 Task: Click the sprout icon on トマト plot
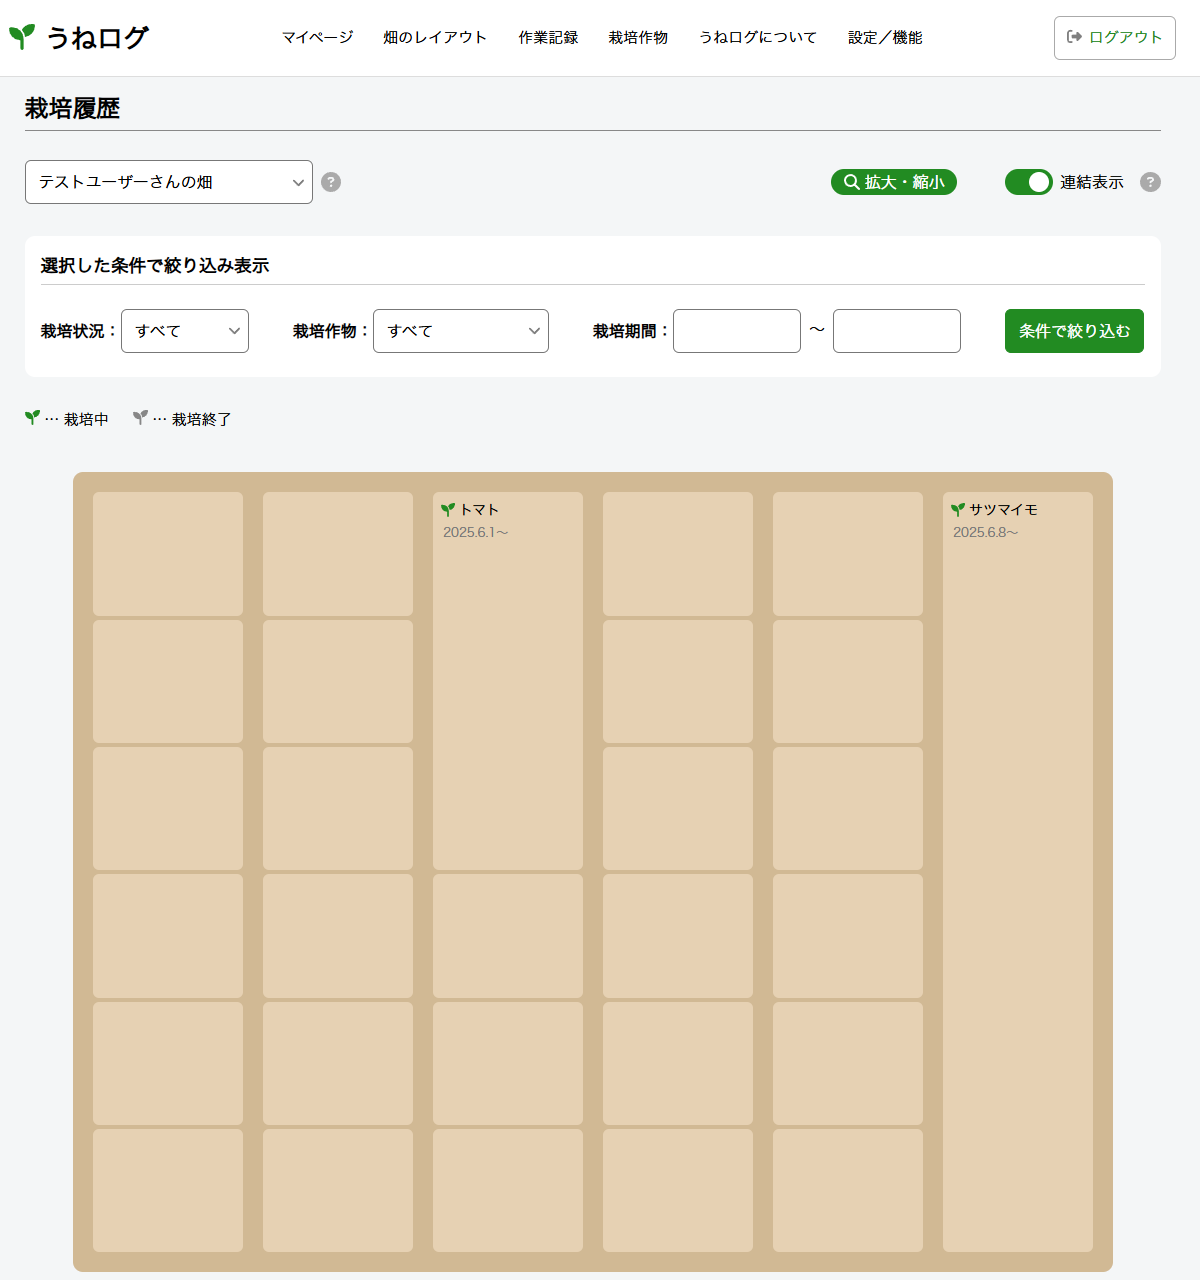click(448, 510)
